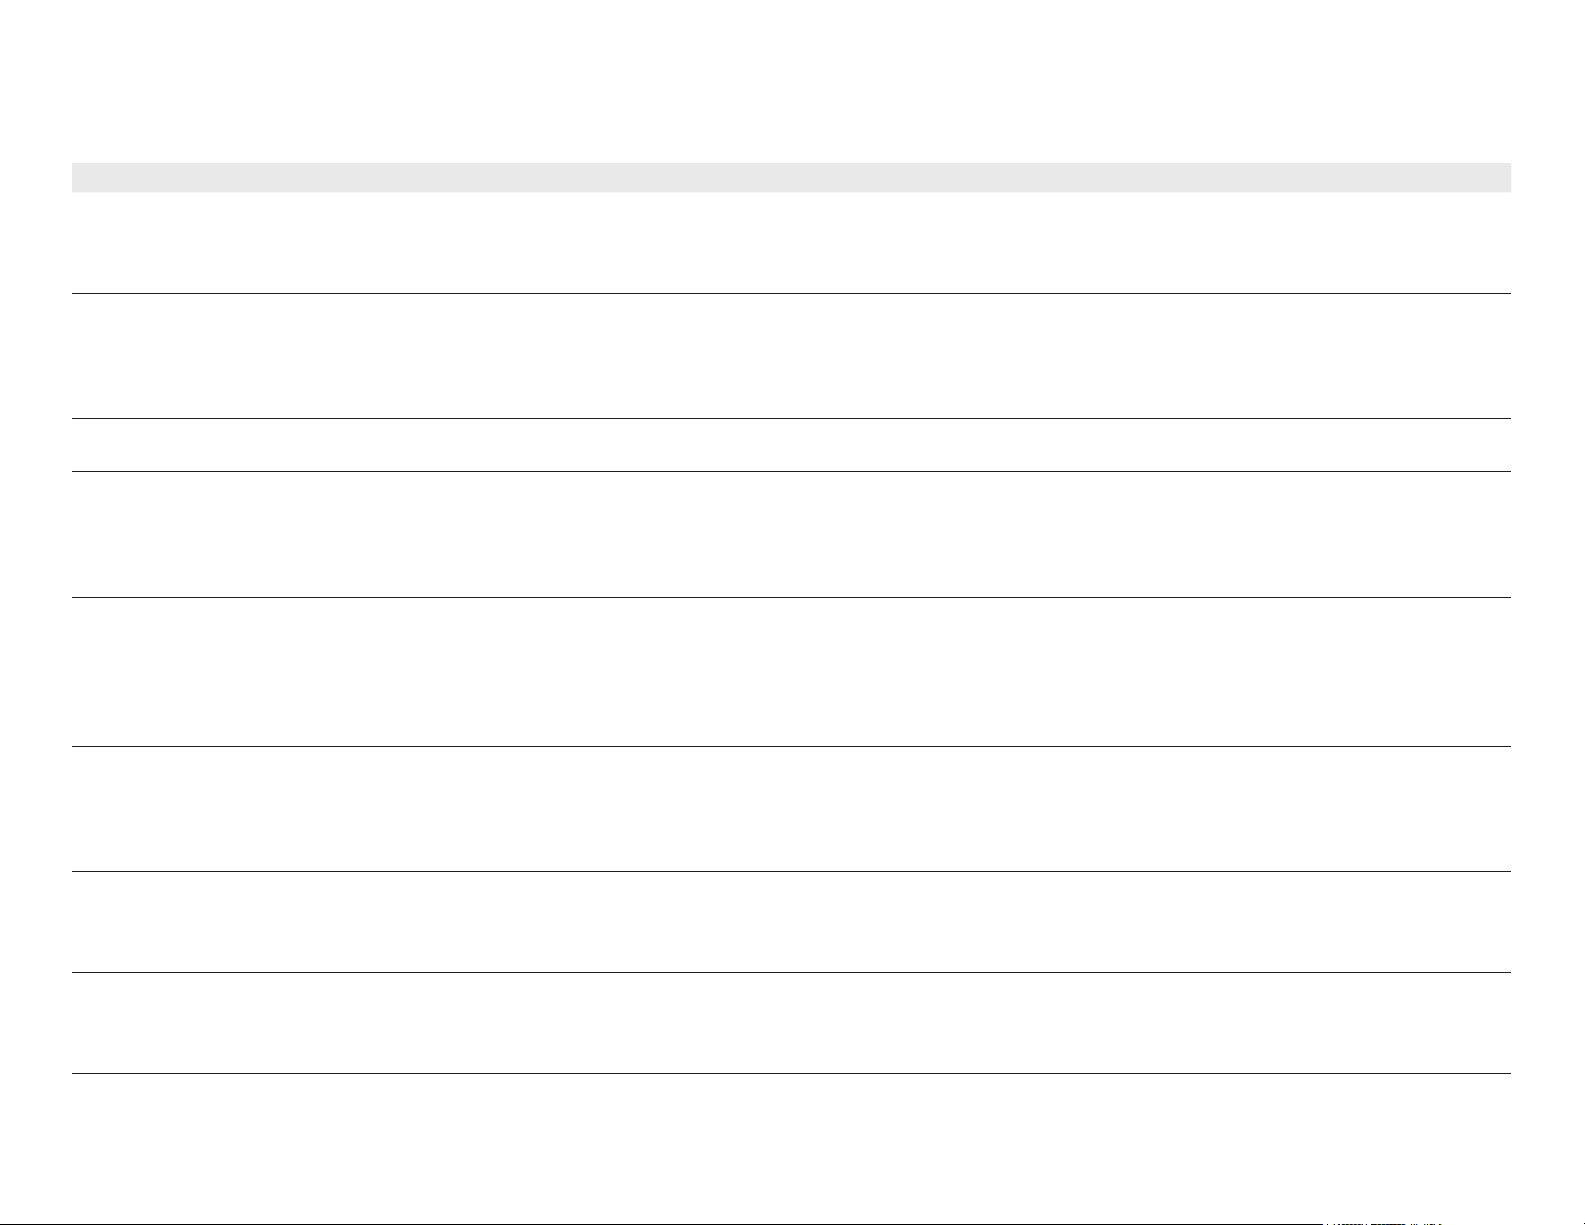1585x1225 pixels.
Task: Select the sixth empty table row
Action: point(791,809)
